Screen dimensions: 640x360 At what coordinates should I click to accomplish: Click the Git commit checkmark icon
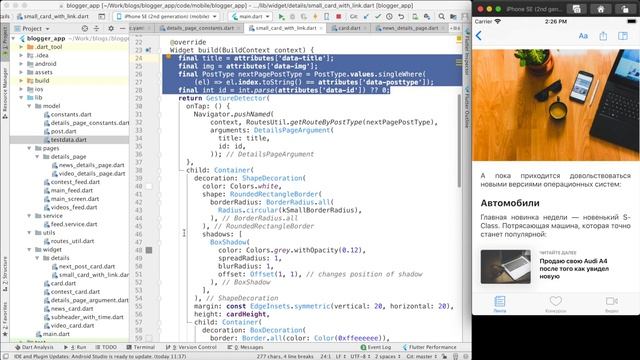coord(378,16)
